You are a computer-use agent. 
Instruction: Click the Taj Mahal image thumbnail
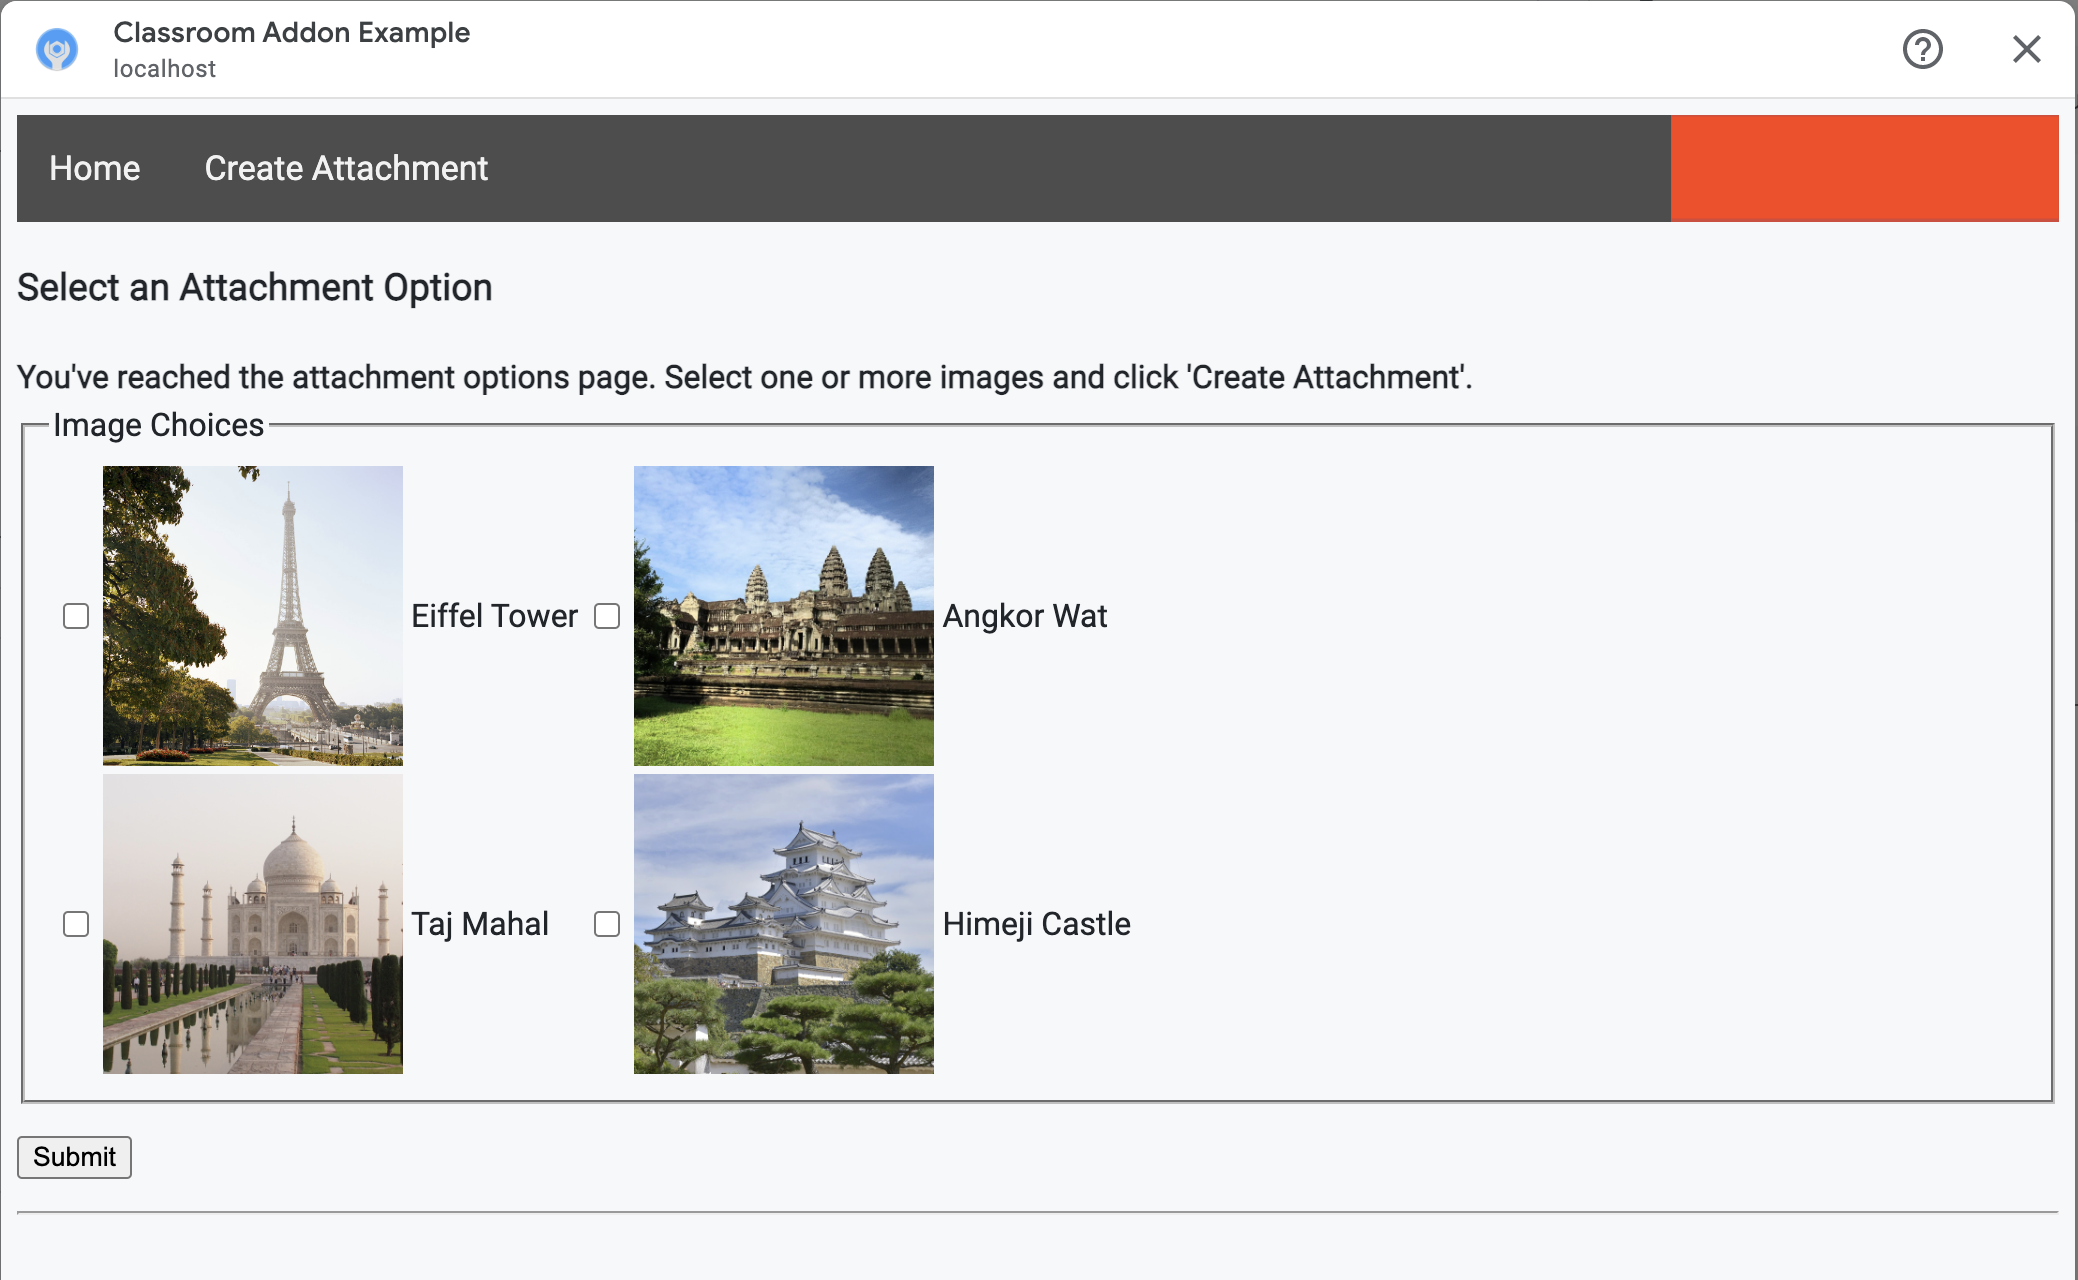[252, 924]
